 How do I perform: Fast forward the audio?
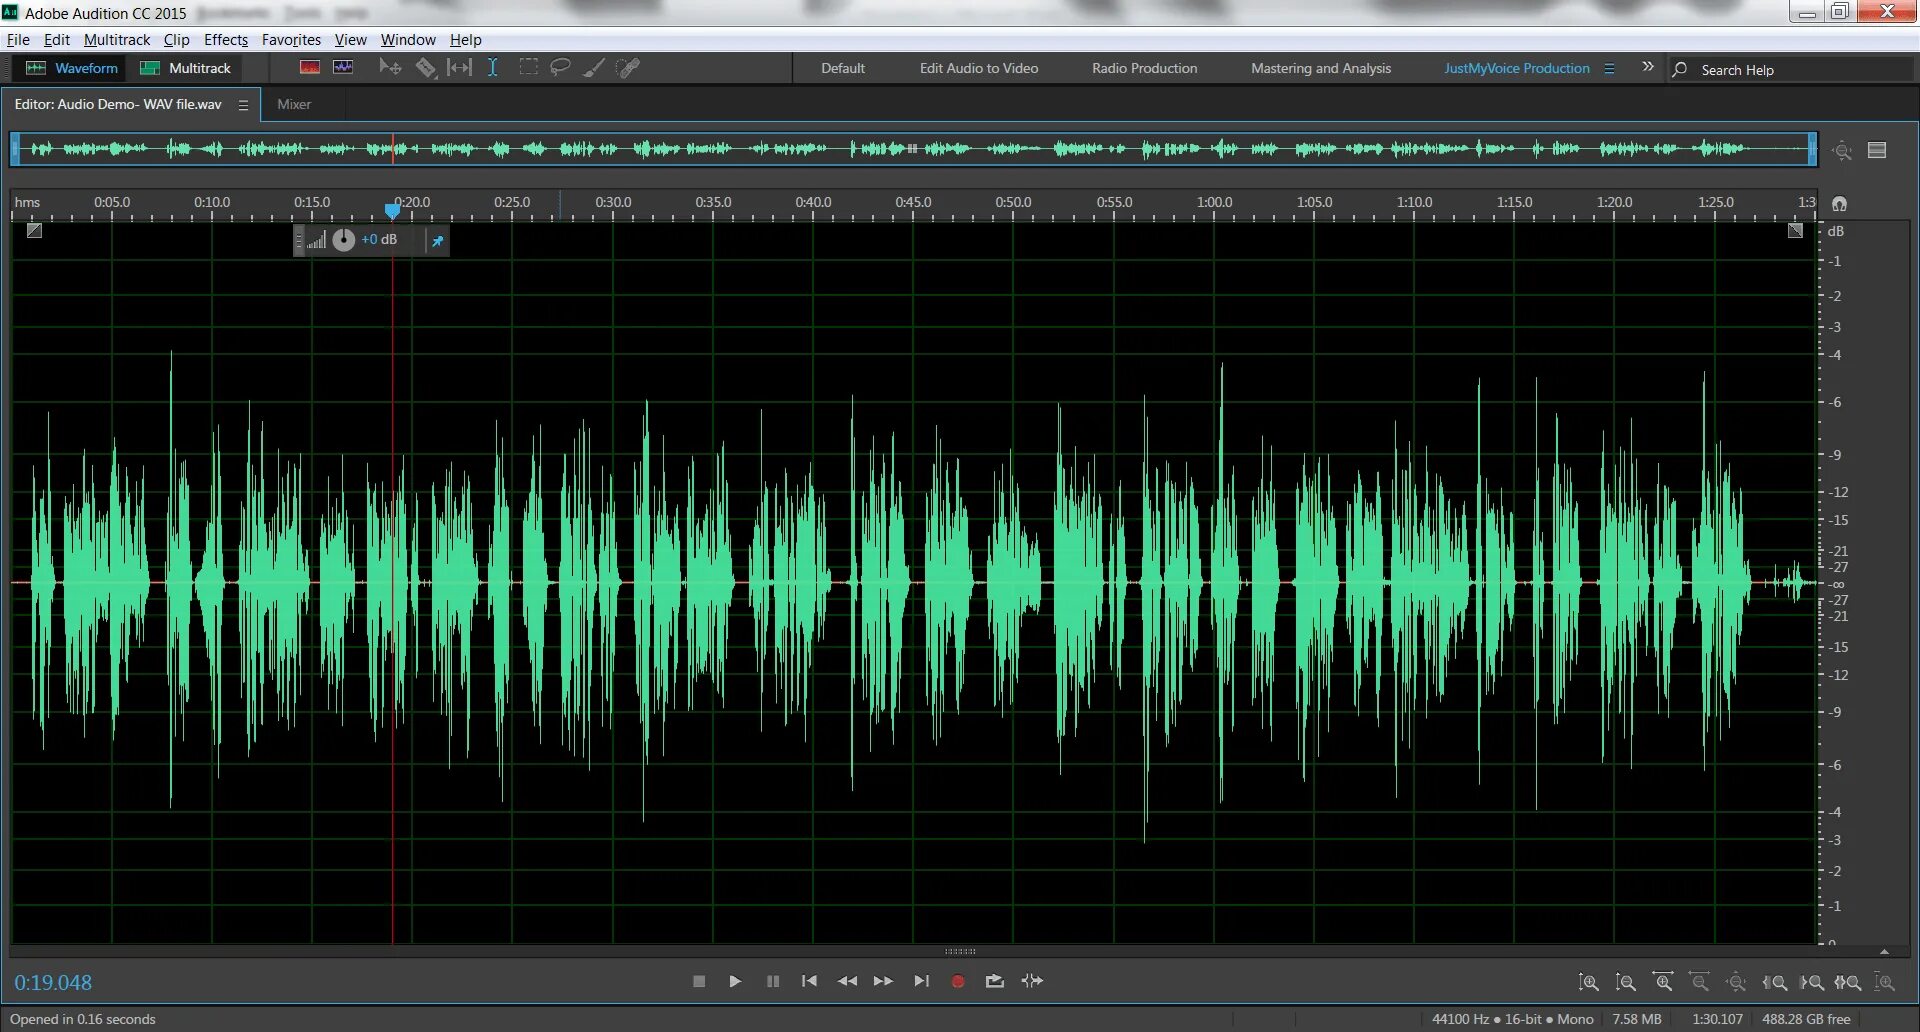click(x=883, y=981)
